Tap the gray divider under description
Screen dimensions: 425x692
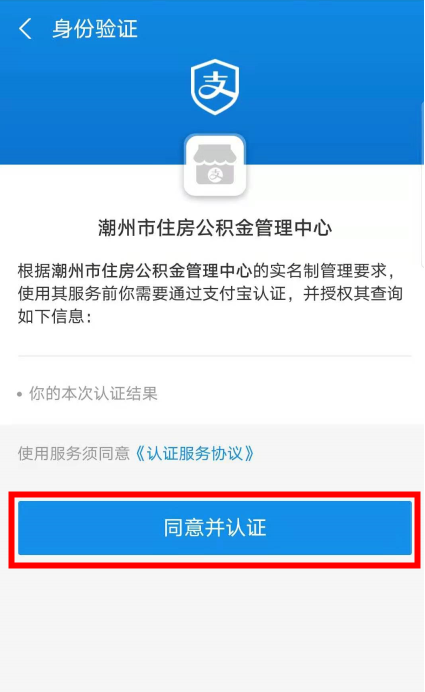coord(214,356)
